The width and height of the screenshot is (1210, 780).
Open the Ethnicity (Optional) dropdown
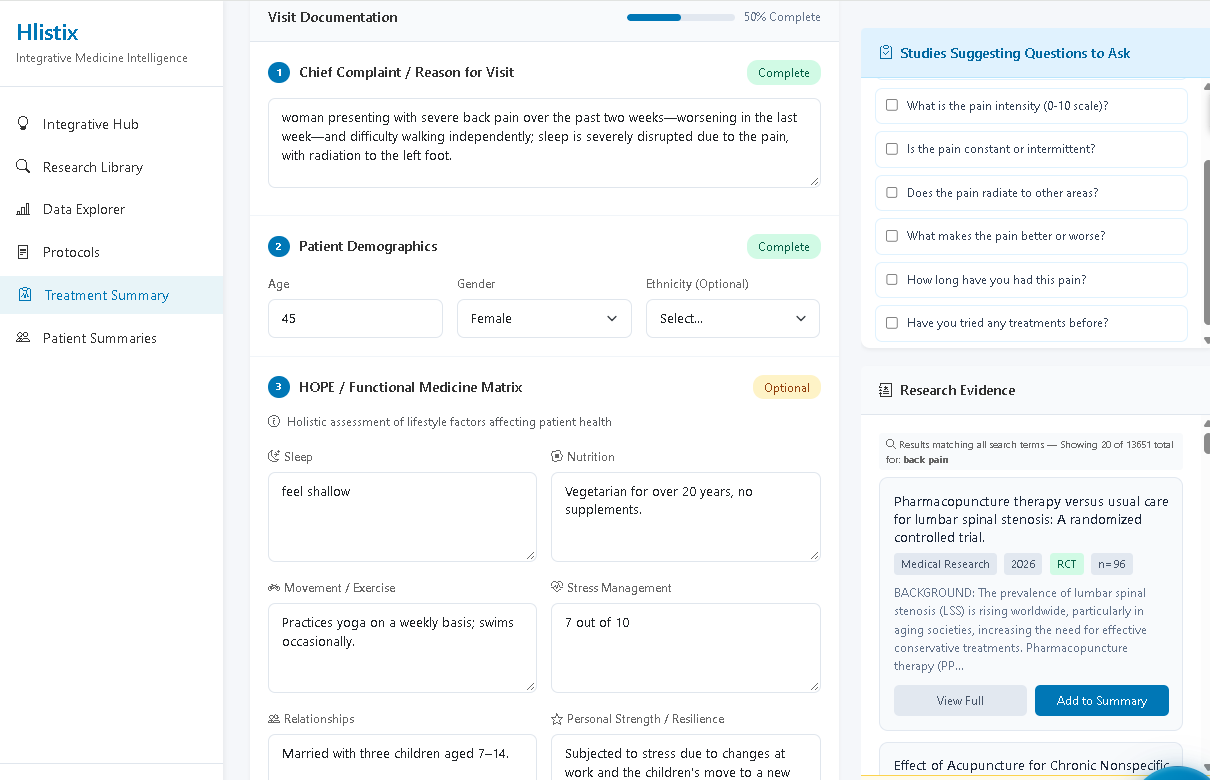click(x=733, y=319)
